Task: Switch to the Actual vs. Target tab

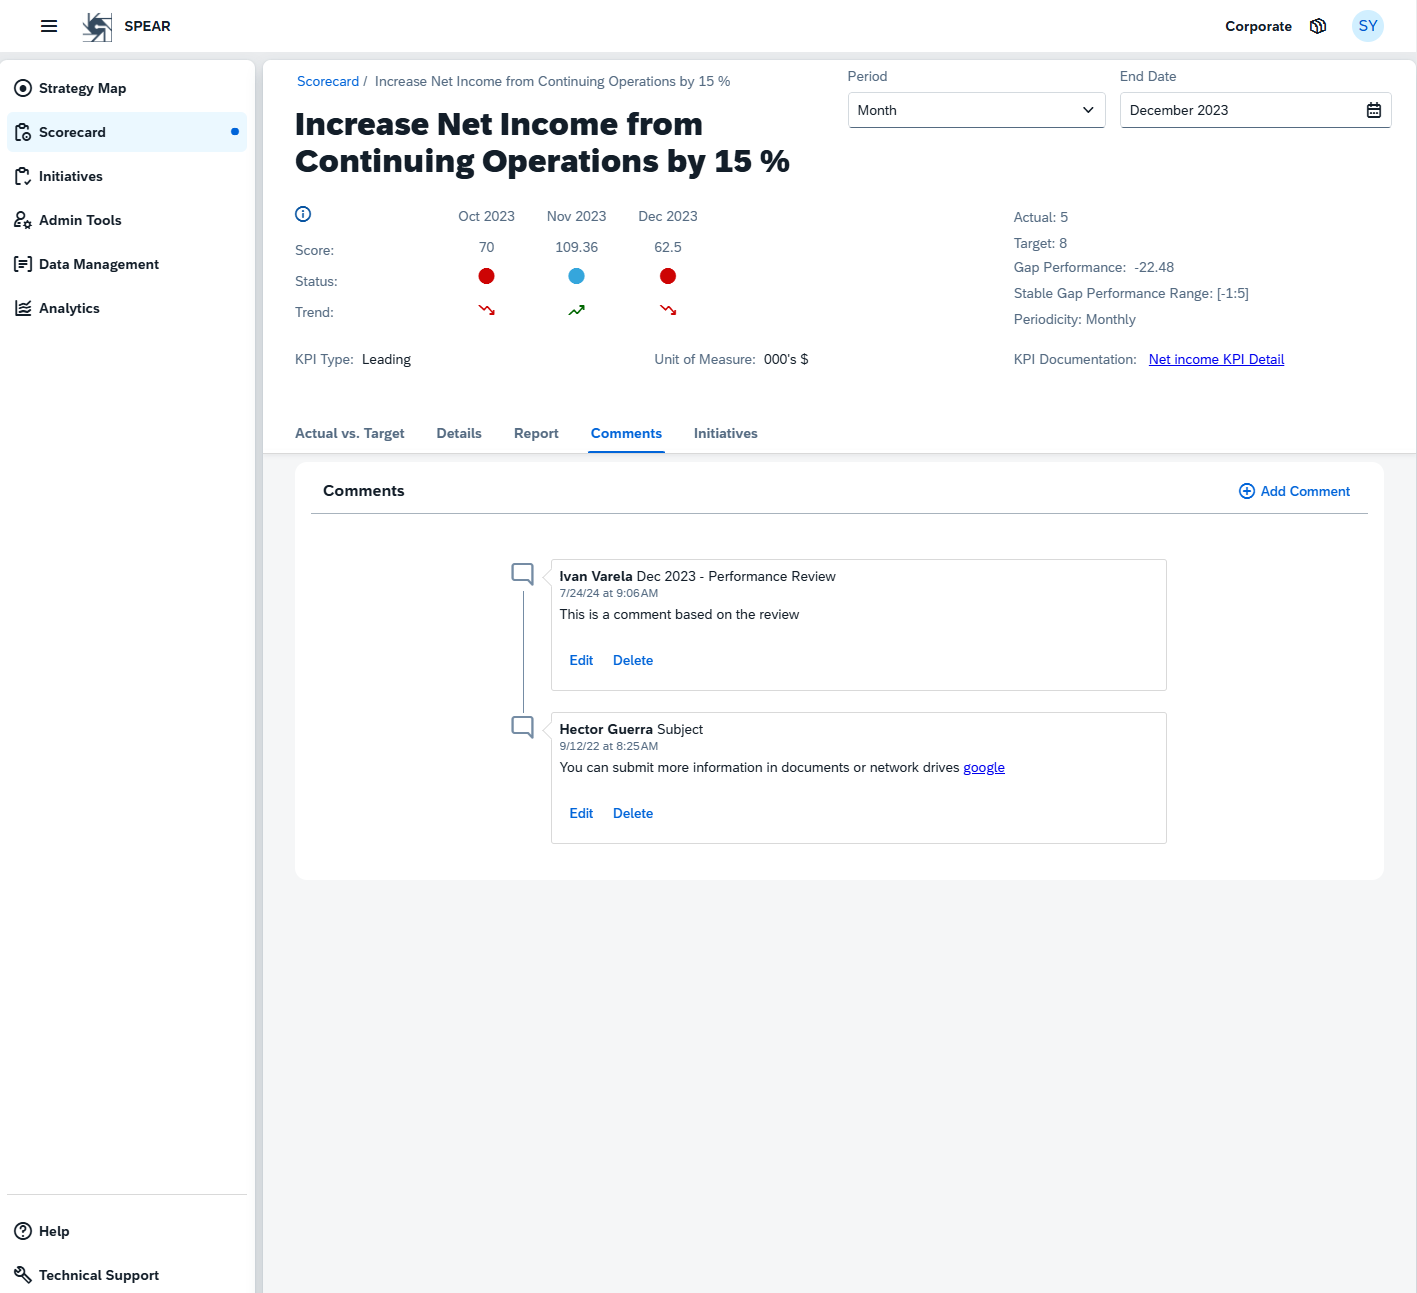Action: [x=349, y=433]
